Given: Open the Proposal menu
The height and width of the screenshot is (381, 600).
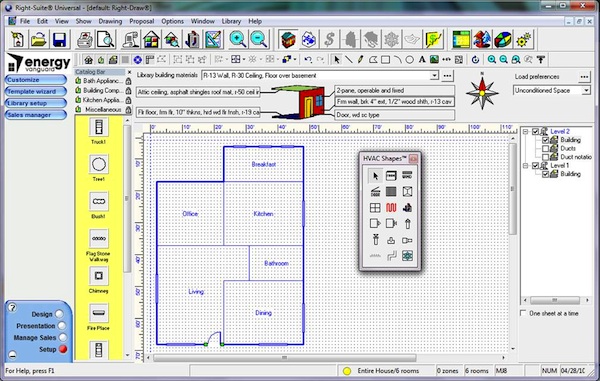Looking at the screenshot, I should 142,21.
